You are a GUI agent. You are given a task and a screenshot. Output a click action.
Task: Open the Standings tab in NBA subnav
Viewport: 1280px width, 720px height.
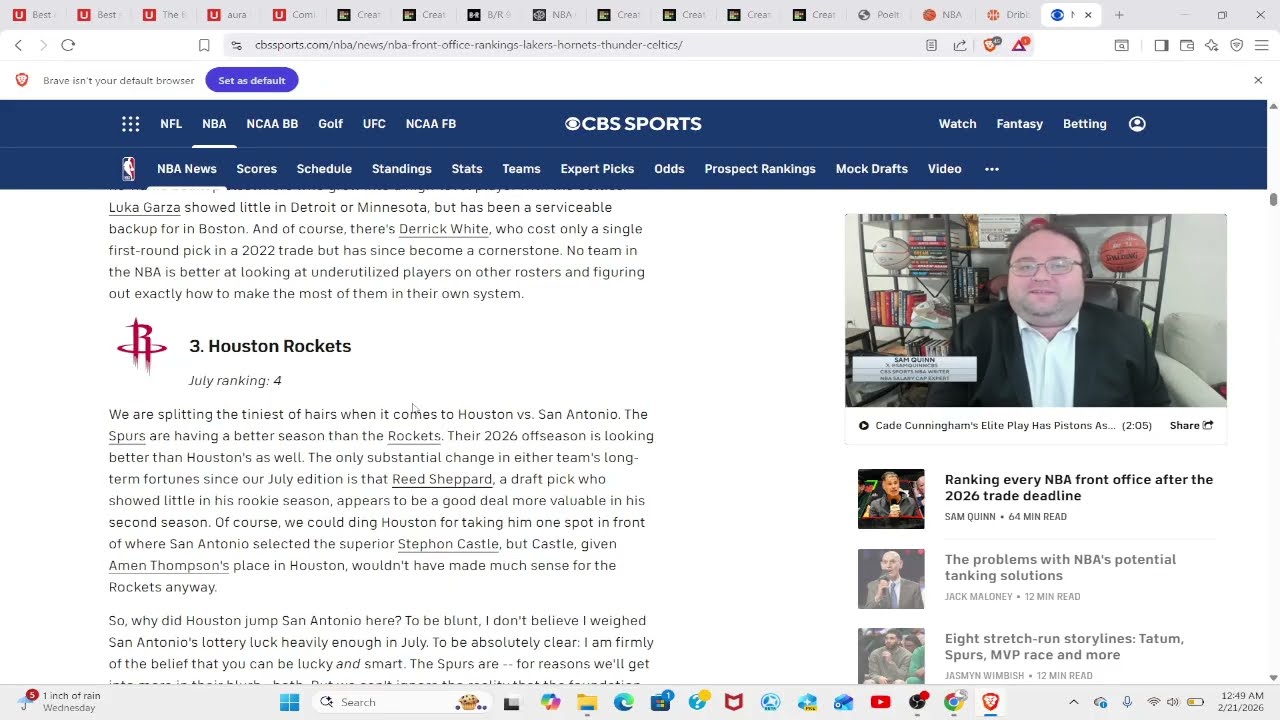401,169
